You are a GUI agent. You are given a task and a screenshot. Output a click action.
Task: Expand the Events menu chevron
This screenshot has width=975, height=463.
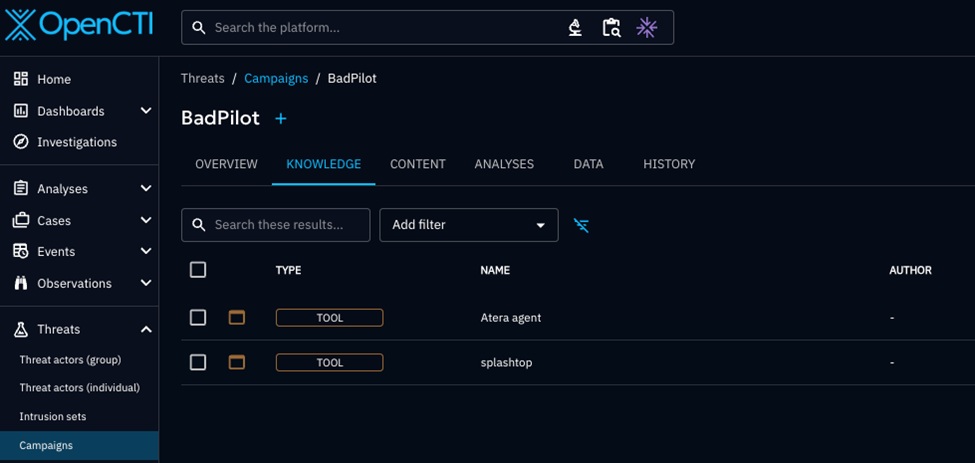click(146, 251)
